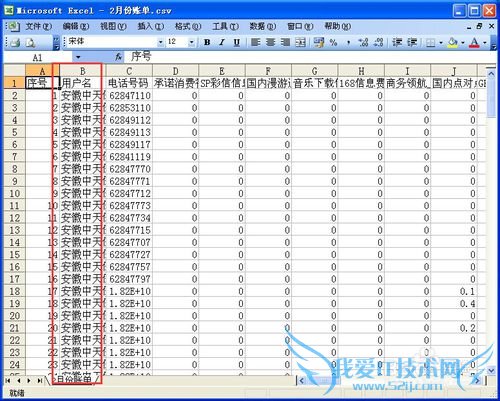Decrease the cell indent

click(x=397, y=42)
